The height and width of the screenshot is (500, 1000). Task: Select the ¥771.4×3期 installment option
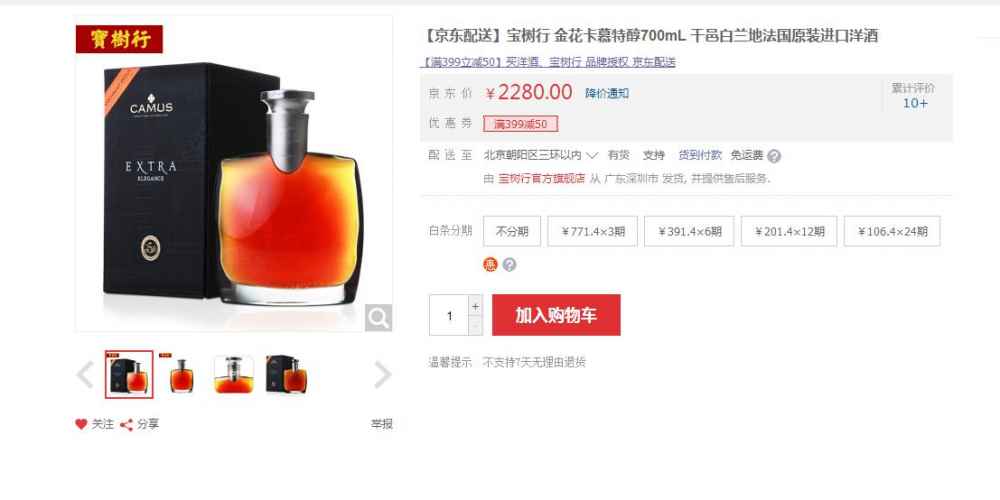click(x=592, y=232)
